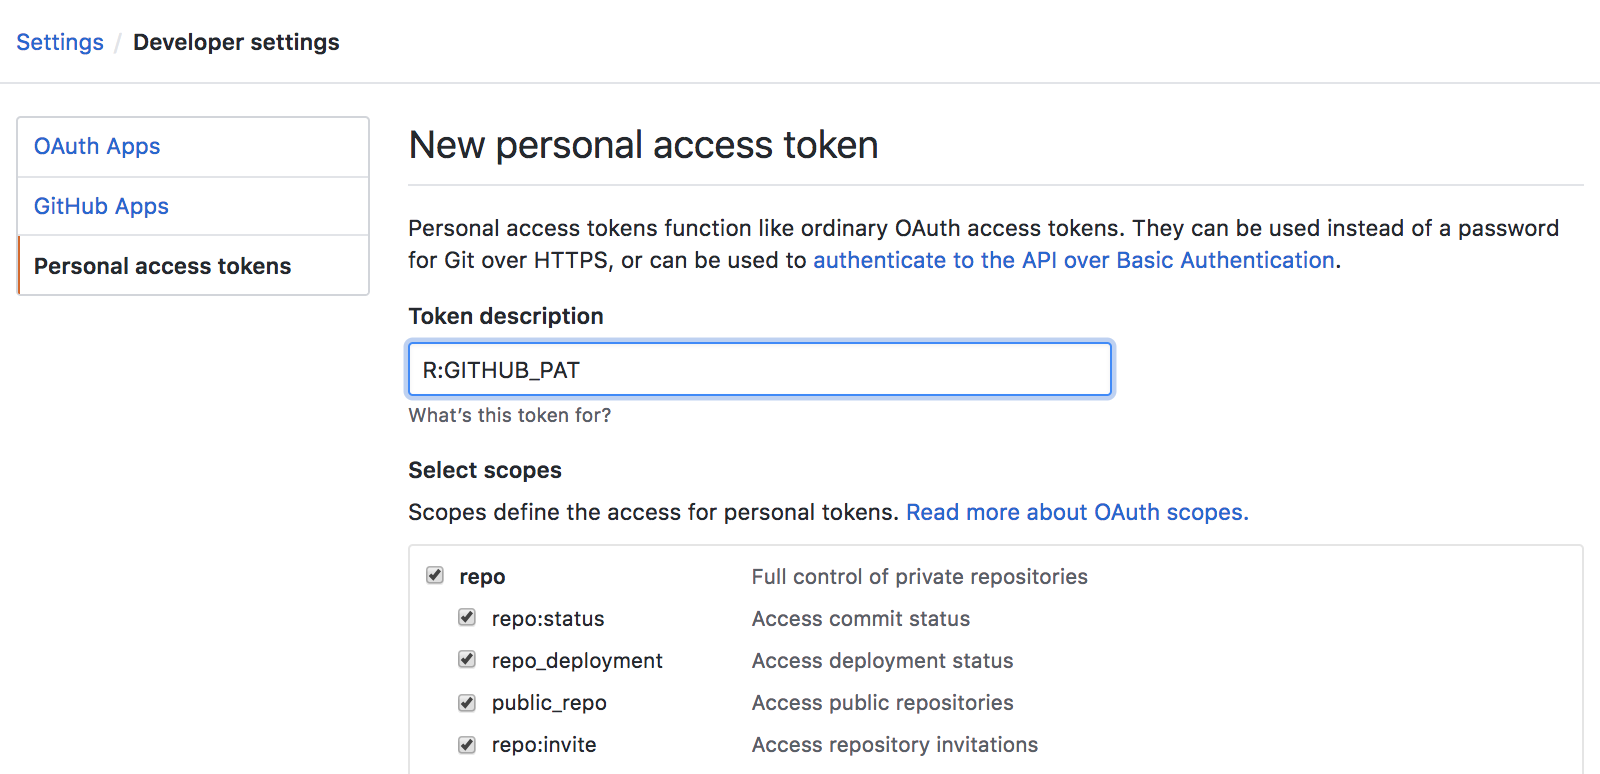Enable full control of private repositories

[x=435, y=576]
